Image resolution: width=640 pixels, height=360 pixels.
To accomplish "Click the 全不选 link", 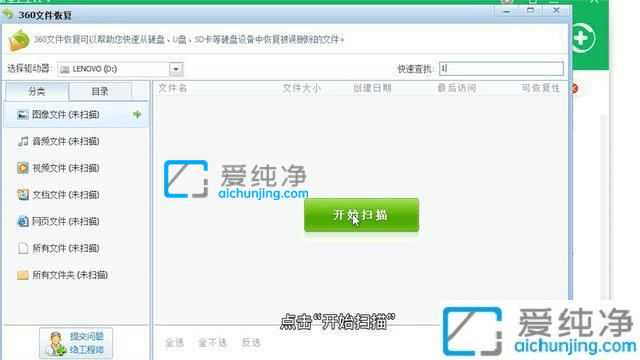I will pos(212,343).
